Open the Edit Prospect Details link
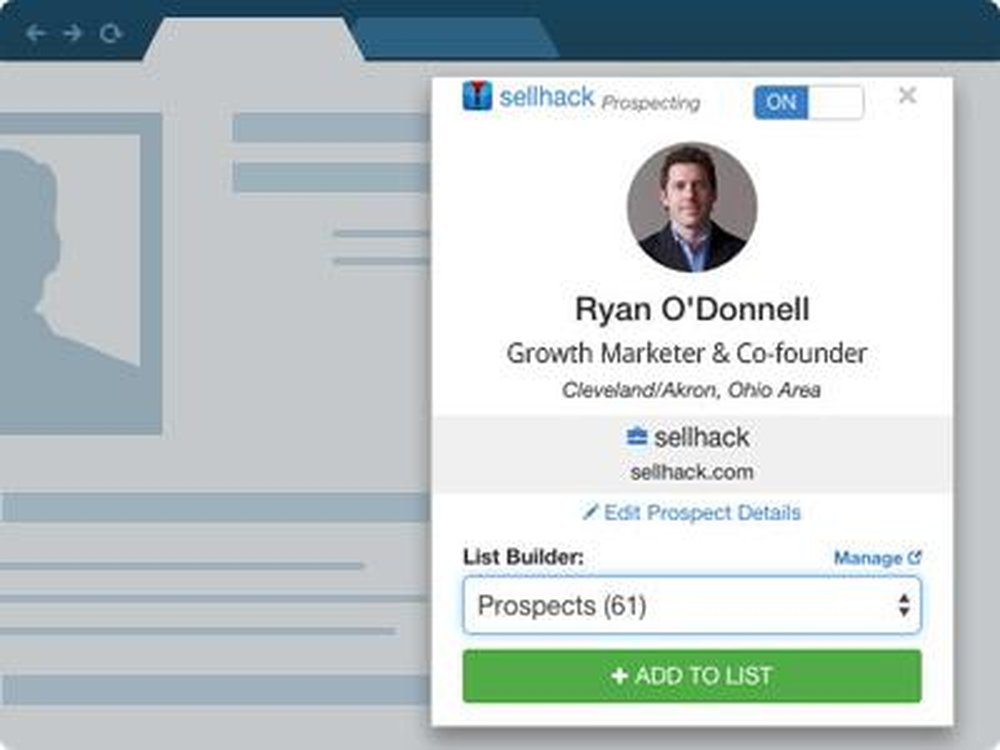The width and height of the screenshot is (1000, 750). (702, 513)
